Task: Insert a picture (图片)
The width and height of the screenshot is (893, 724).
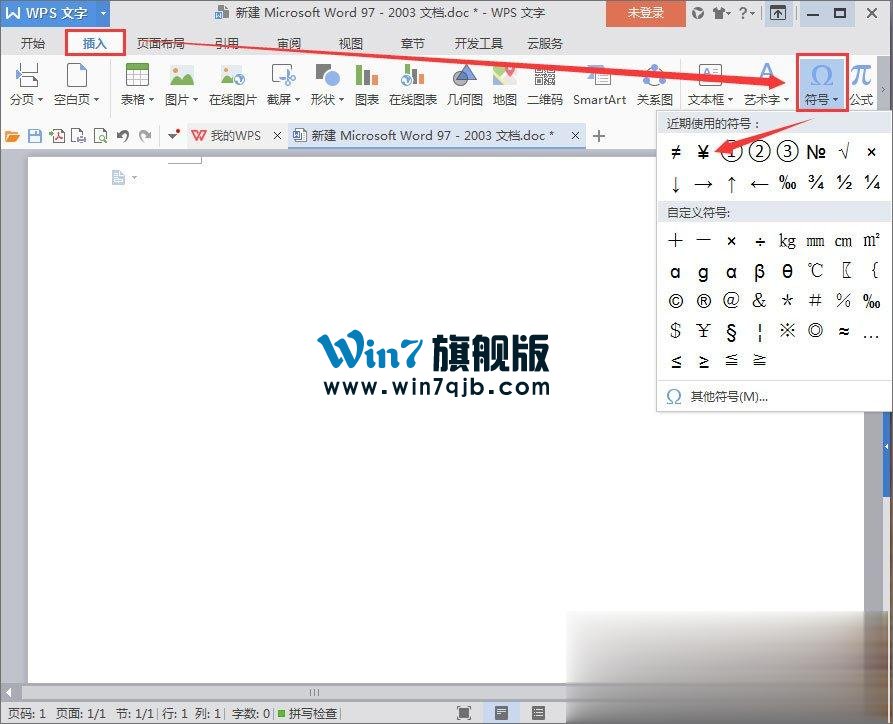Action: [x=182, y=84]
